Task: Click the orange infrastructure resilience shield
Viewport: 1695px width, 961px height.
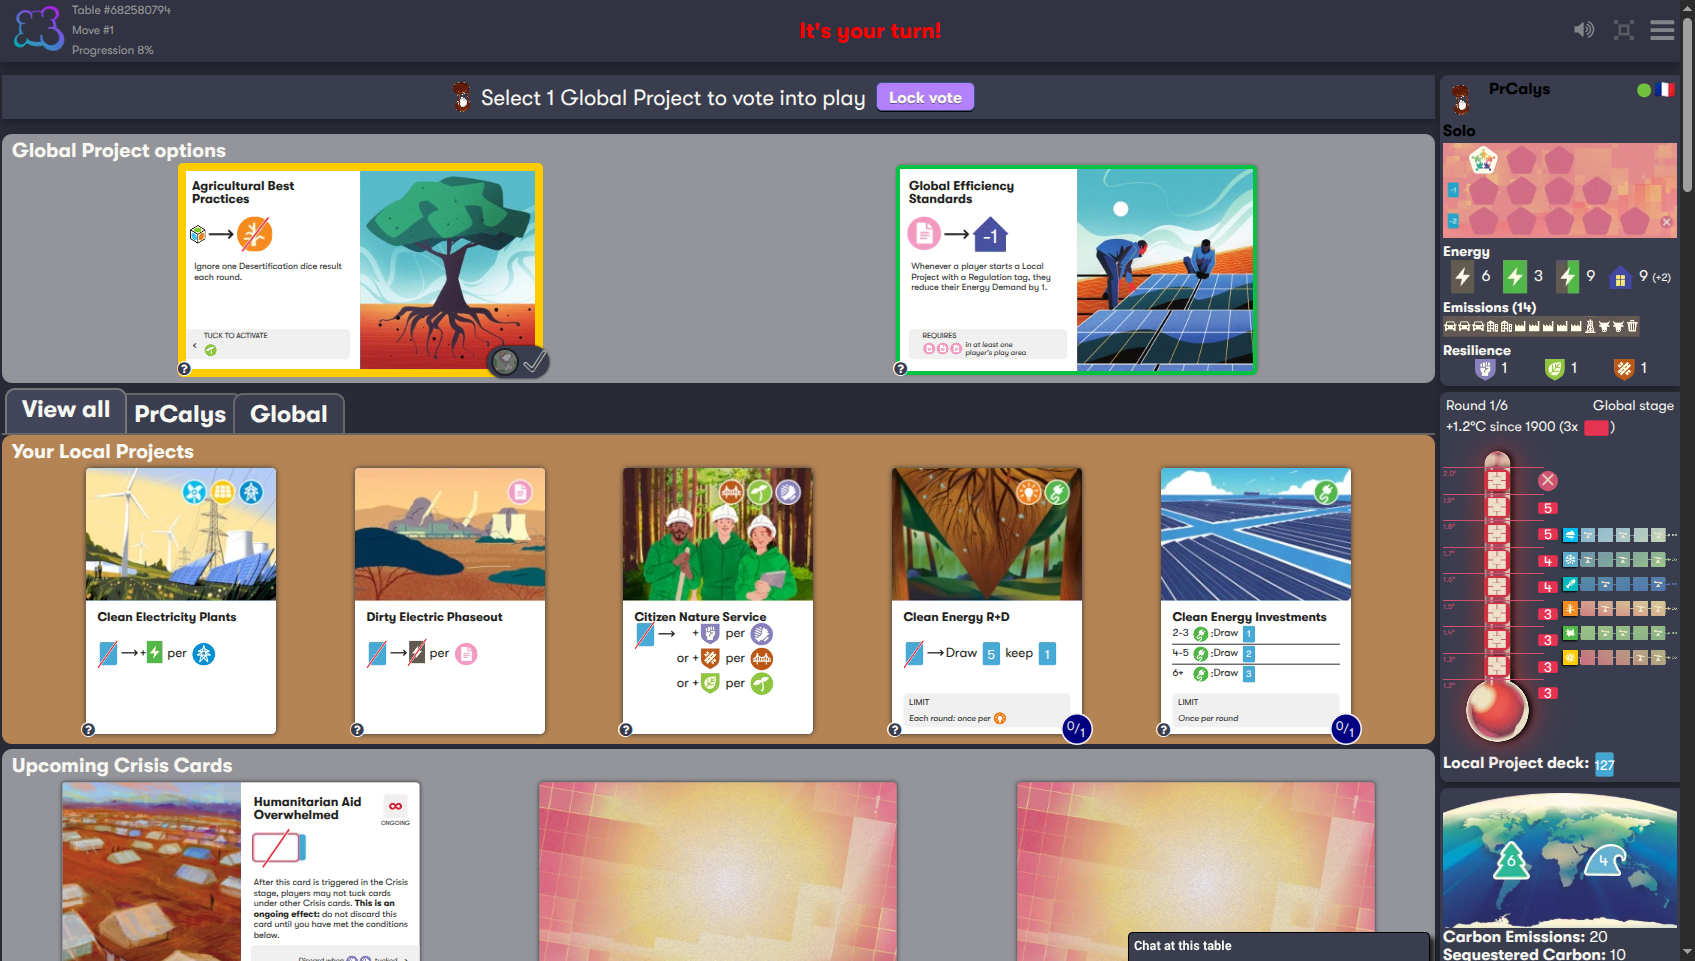Action: coord(1624,369)
